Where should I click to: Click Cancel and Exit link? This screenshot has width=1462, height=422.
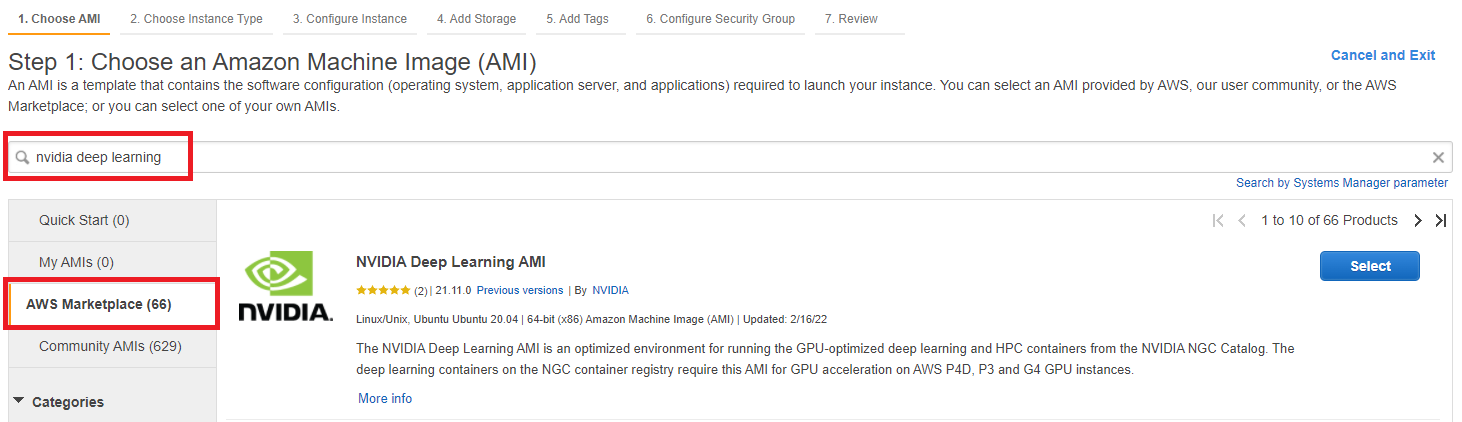(x=1383, y=55)
